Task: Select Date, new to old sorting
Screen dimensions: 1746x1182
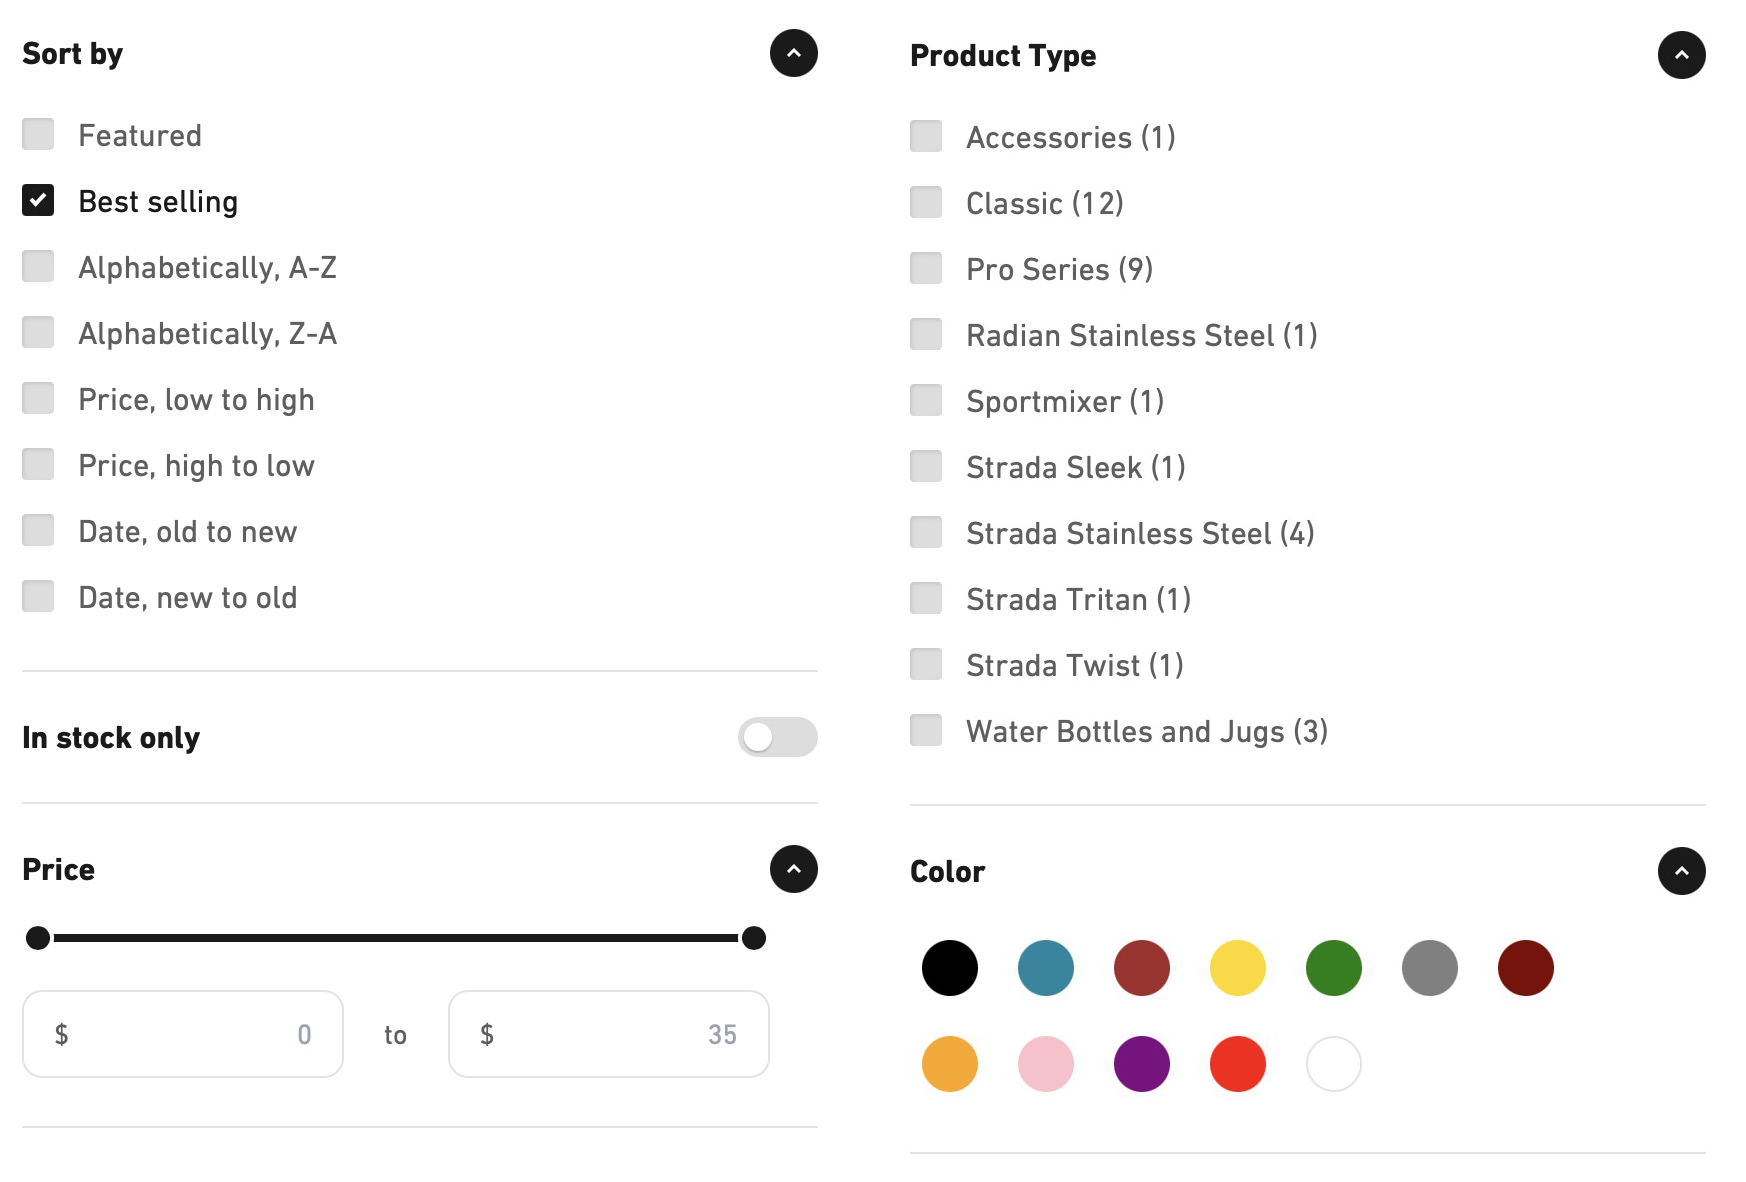Action: click(x=38, y=596)
